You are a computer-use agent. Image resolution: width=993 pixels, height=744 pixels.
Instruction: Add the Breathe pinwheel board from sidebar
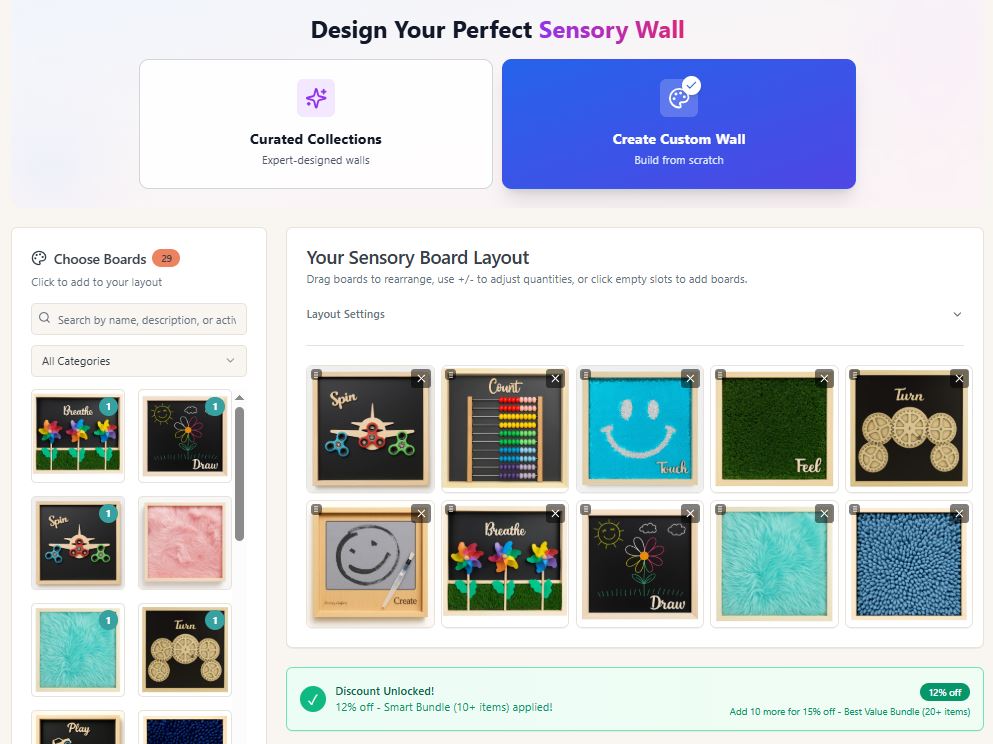click(78, 436)
